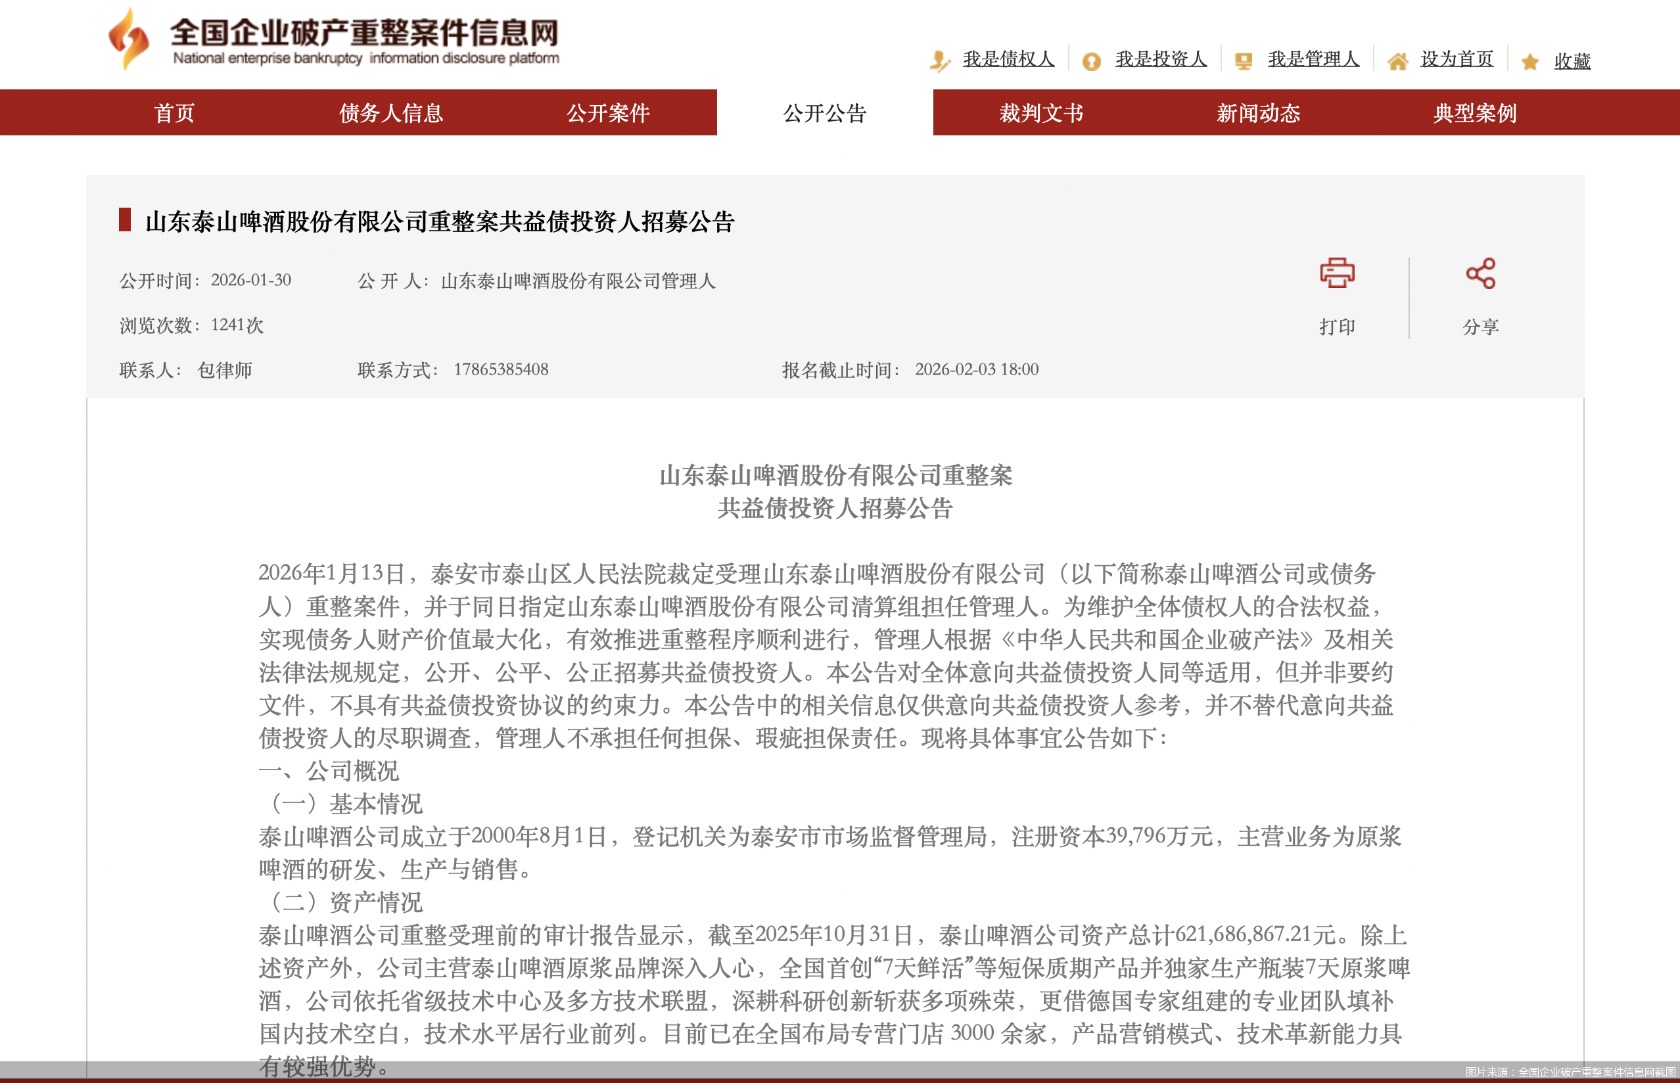Open the 首页 menu item

175,113
